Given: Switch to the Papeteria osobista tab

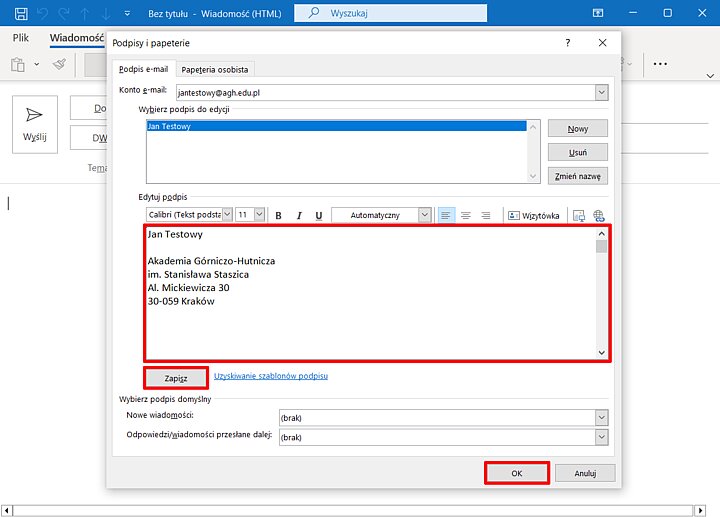Looking at the screenshot, I should (214, 70).
